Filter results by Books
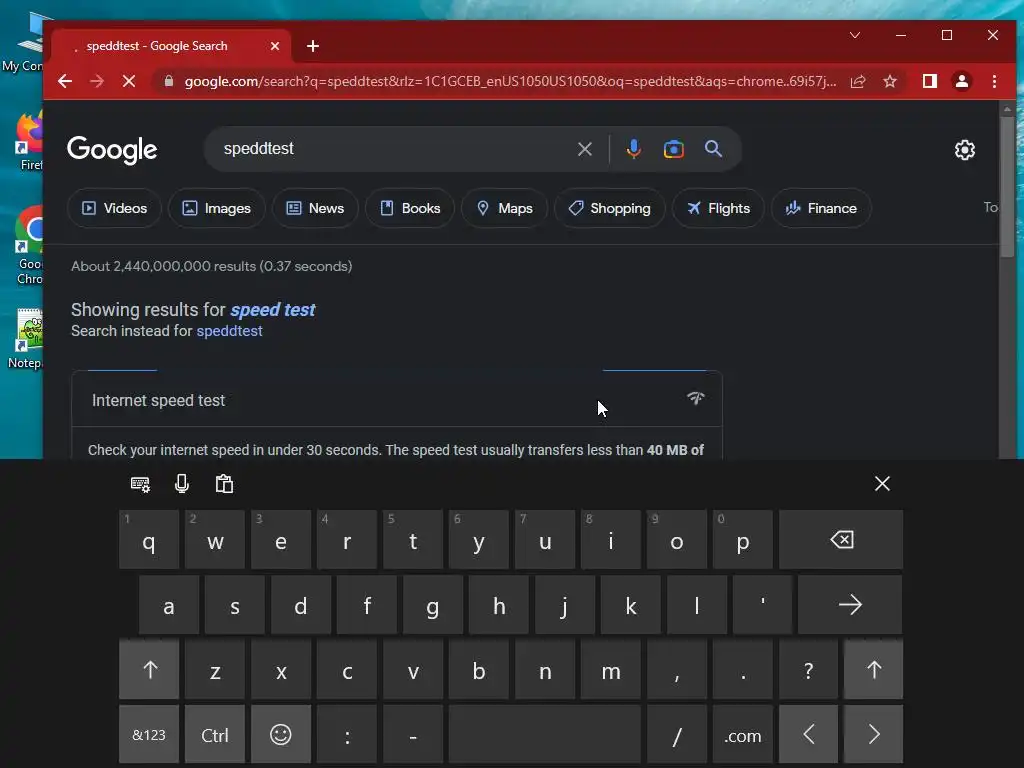This screenshot has height=768, width=1024. [410, 208]
